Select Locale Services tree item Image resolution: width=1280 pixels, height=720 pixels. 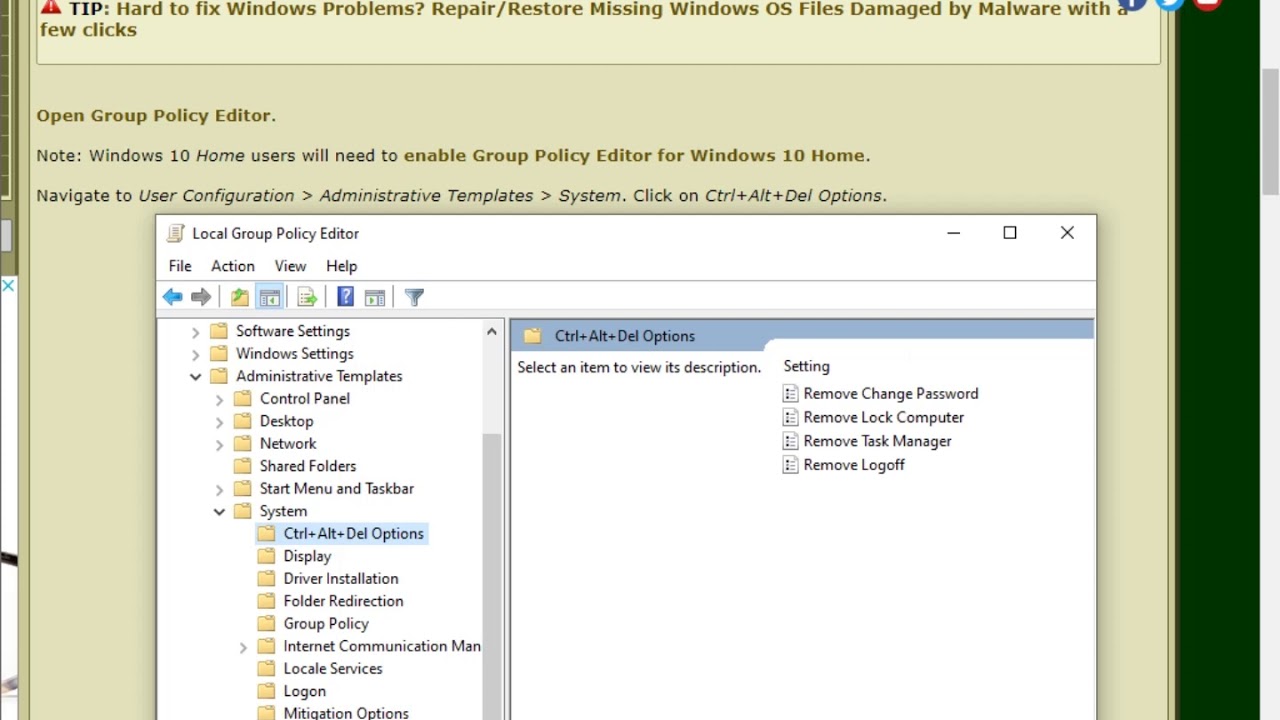click(333, 669)
